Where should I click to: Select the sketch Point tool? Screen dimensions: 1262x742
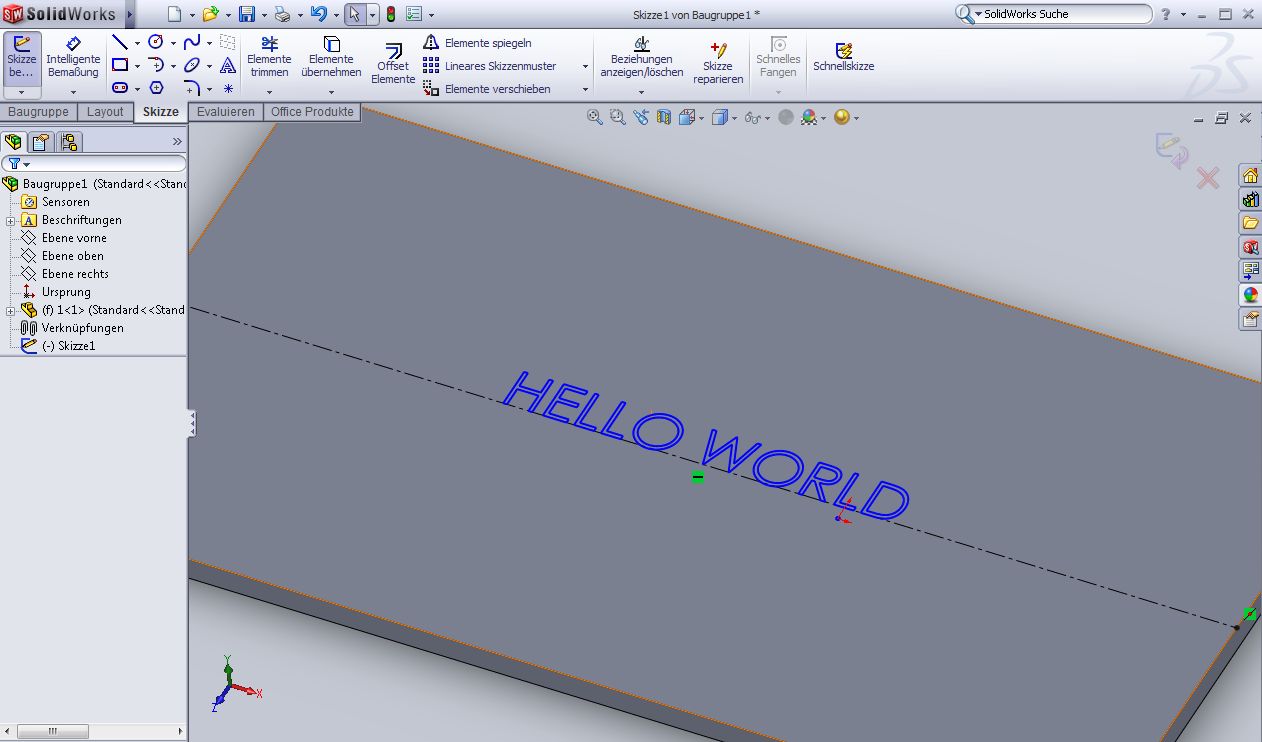click(x=228, y=88)
